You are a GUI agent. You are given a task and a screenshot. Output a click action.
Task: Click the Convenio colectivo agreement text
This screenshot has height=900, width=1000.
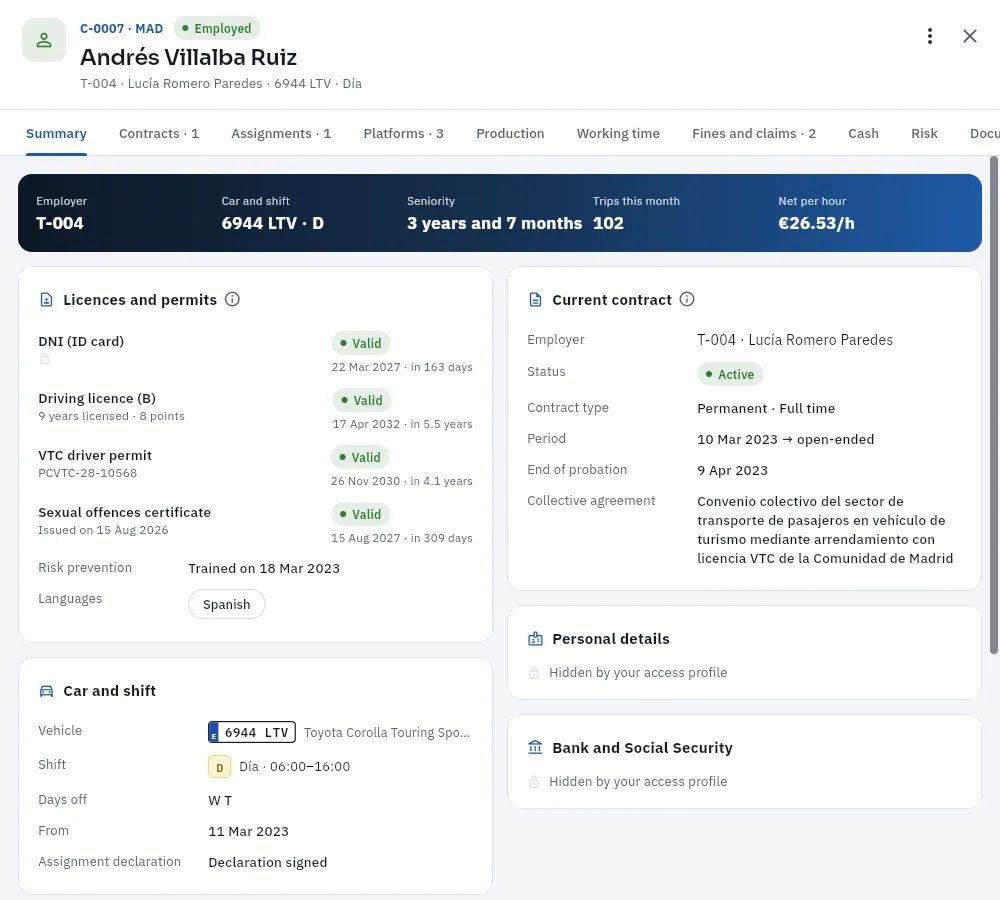pos(825,529)
